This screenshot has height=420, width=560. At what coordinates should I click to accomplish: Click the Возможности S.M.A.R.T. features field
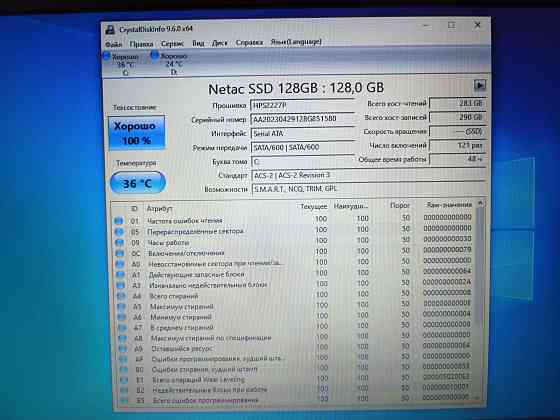[x=369, y=189]
